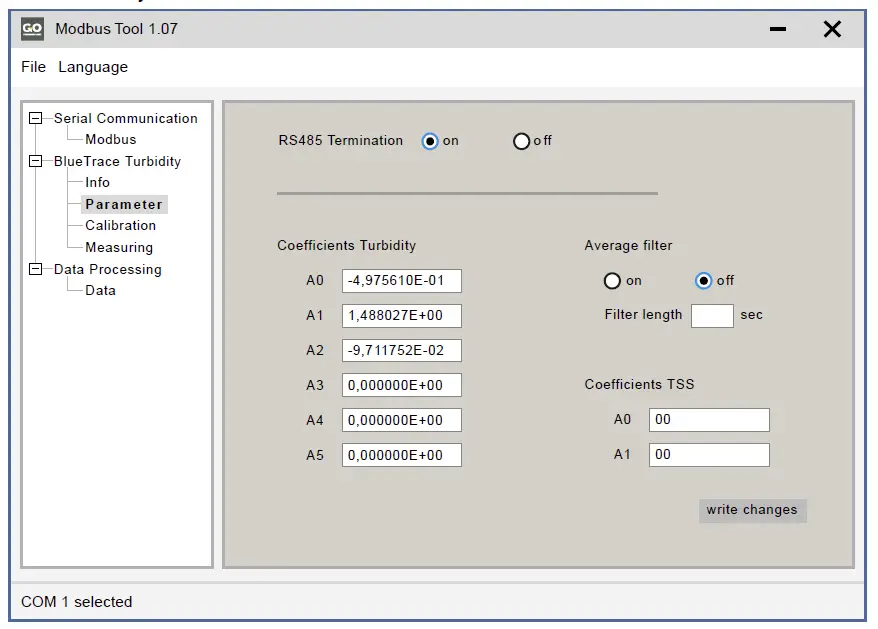
Task: Collapse the Serial Communication branch
Action: pyautogui.click(x=33, y=118)
